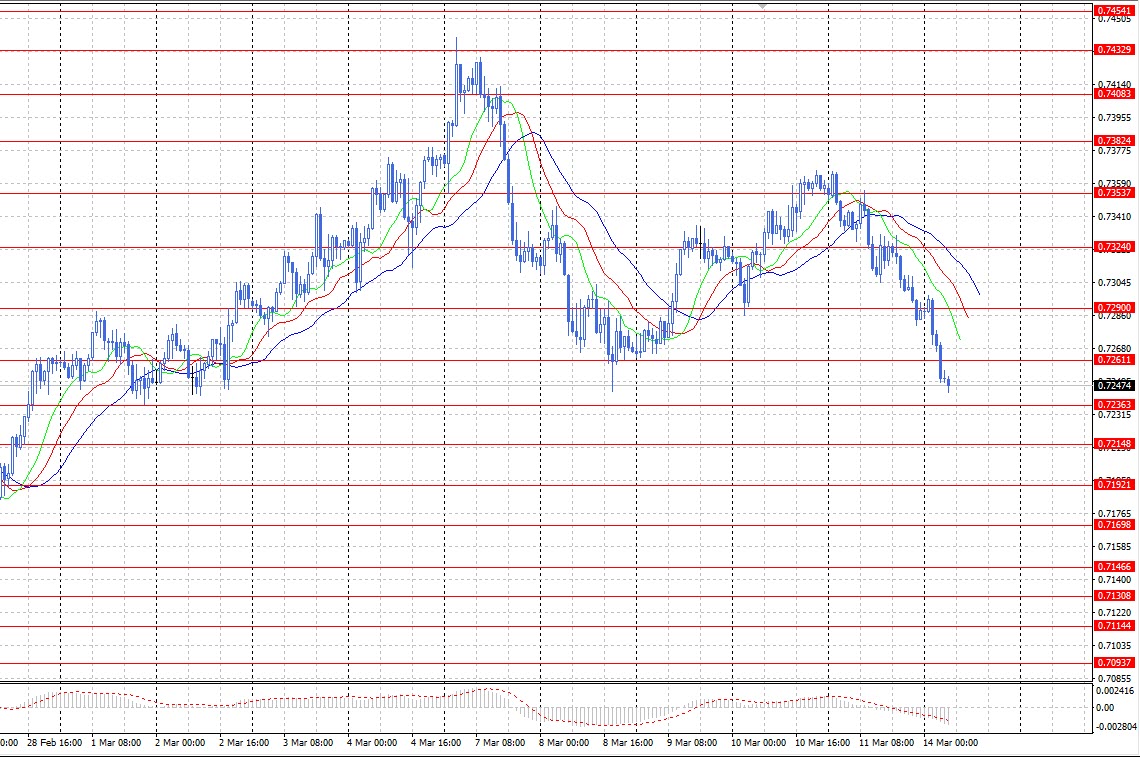Click the chart shift triangle marker at top
The height and width of the screenshot is (757, 1140).
tap(762, 5)
